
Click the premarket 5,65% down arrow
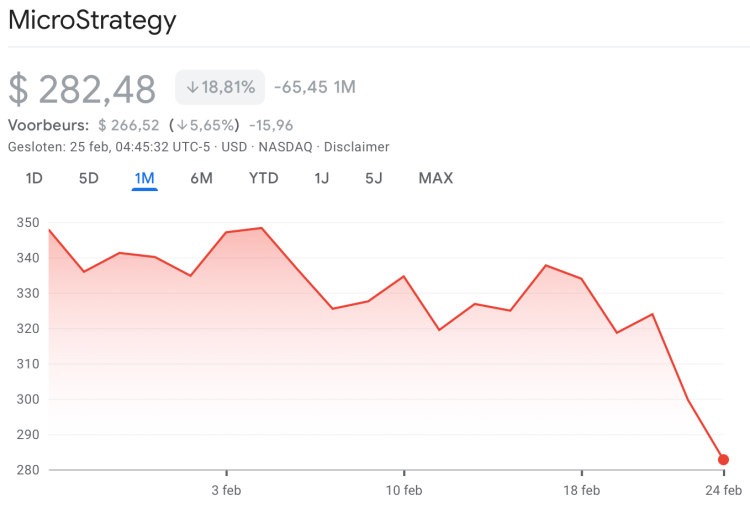(182, 125)
